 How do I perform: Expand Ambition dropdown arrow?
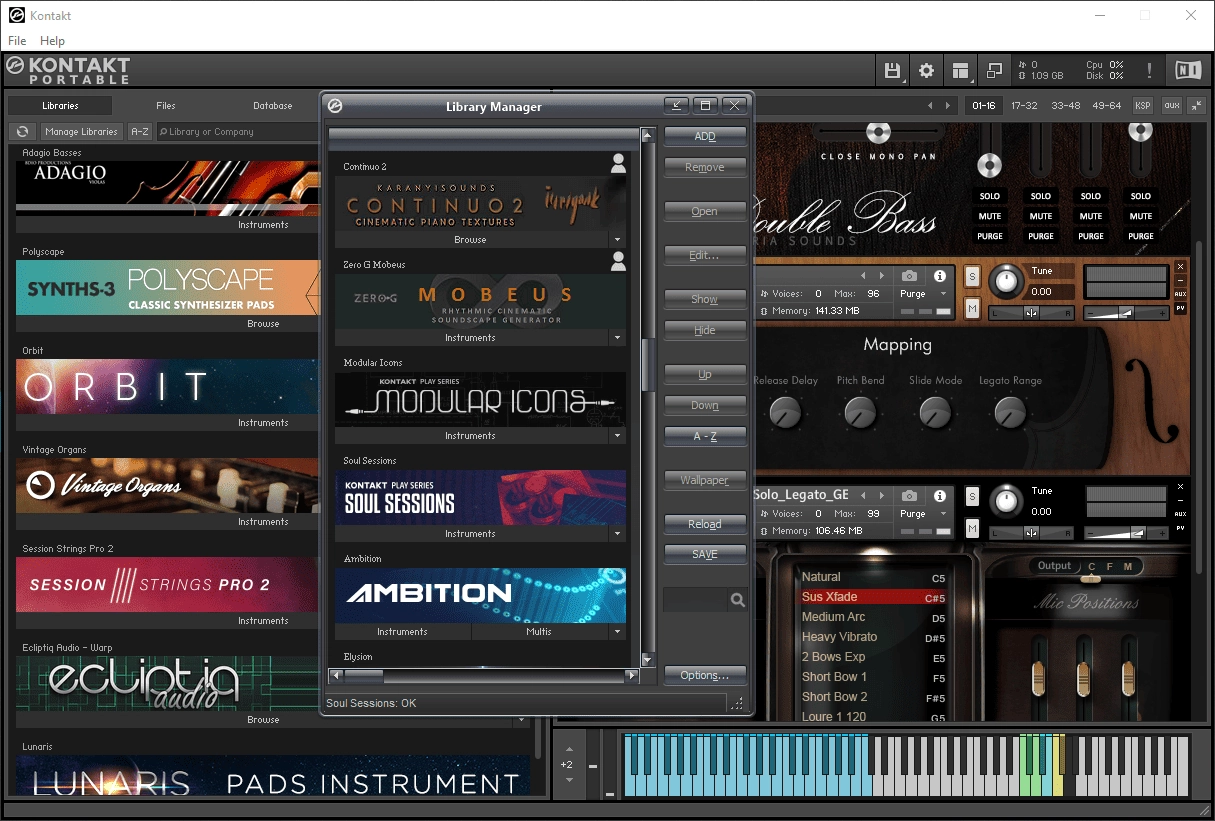(617, 632)
